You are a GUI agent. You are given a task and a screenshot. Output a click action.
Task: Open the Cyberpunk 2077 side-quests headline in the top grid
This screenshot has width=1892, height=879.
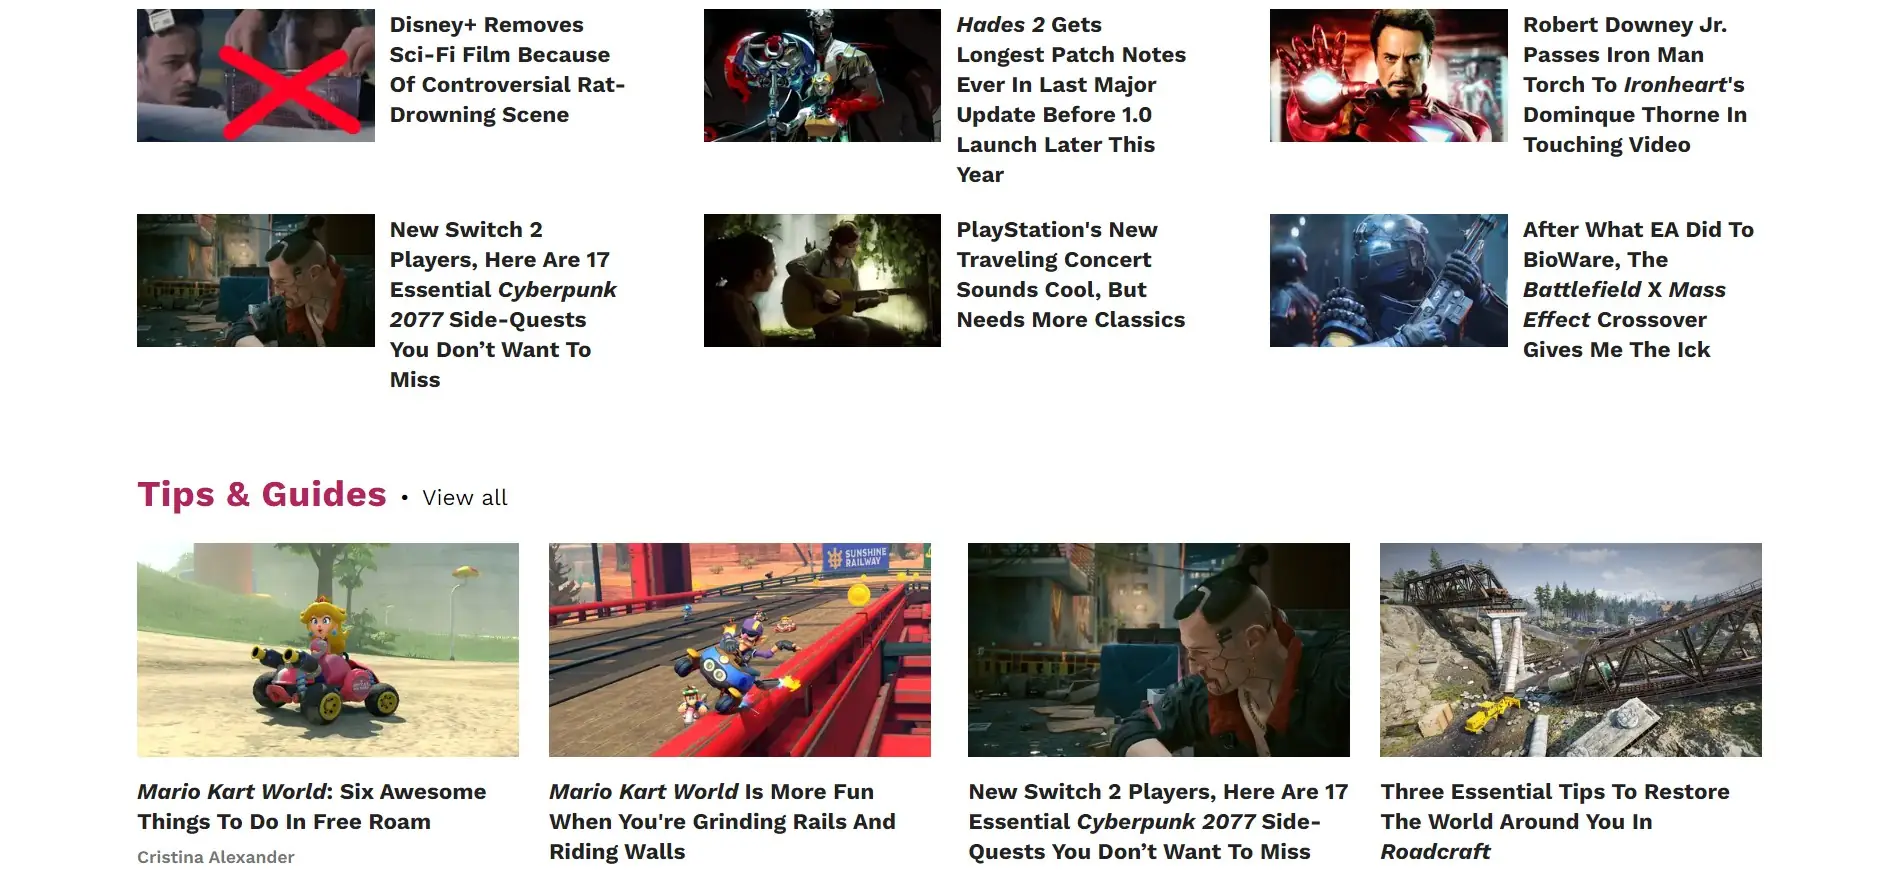[503, 305]
